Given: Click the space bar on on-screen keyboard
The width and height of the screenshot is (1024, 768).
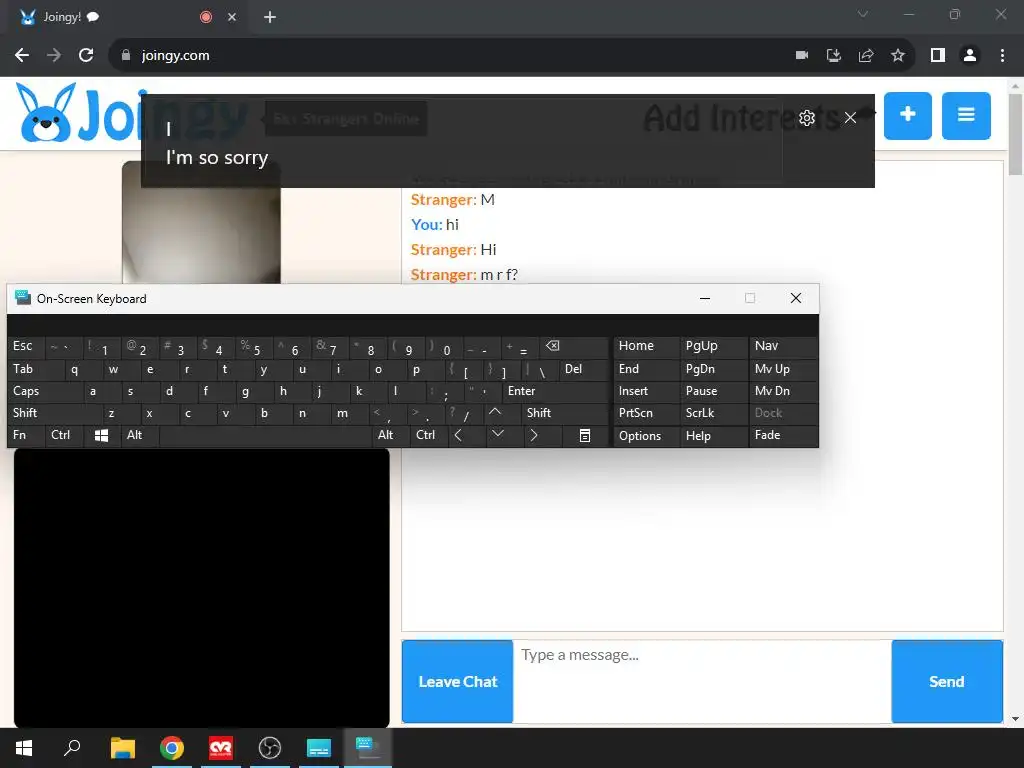Looking at the screenshot, I should click(266, 435).
